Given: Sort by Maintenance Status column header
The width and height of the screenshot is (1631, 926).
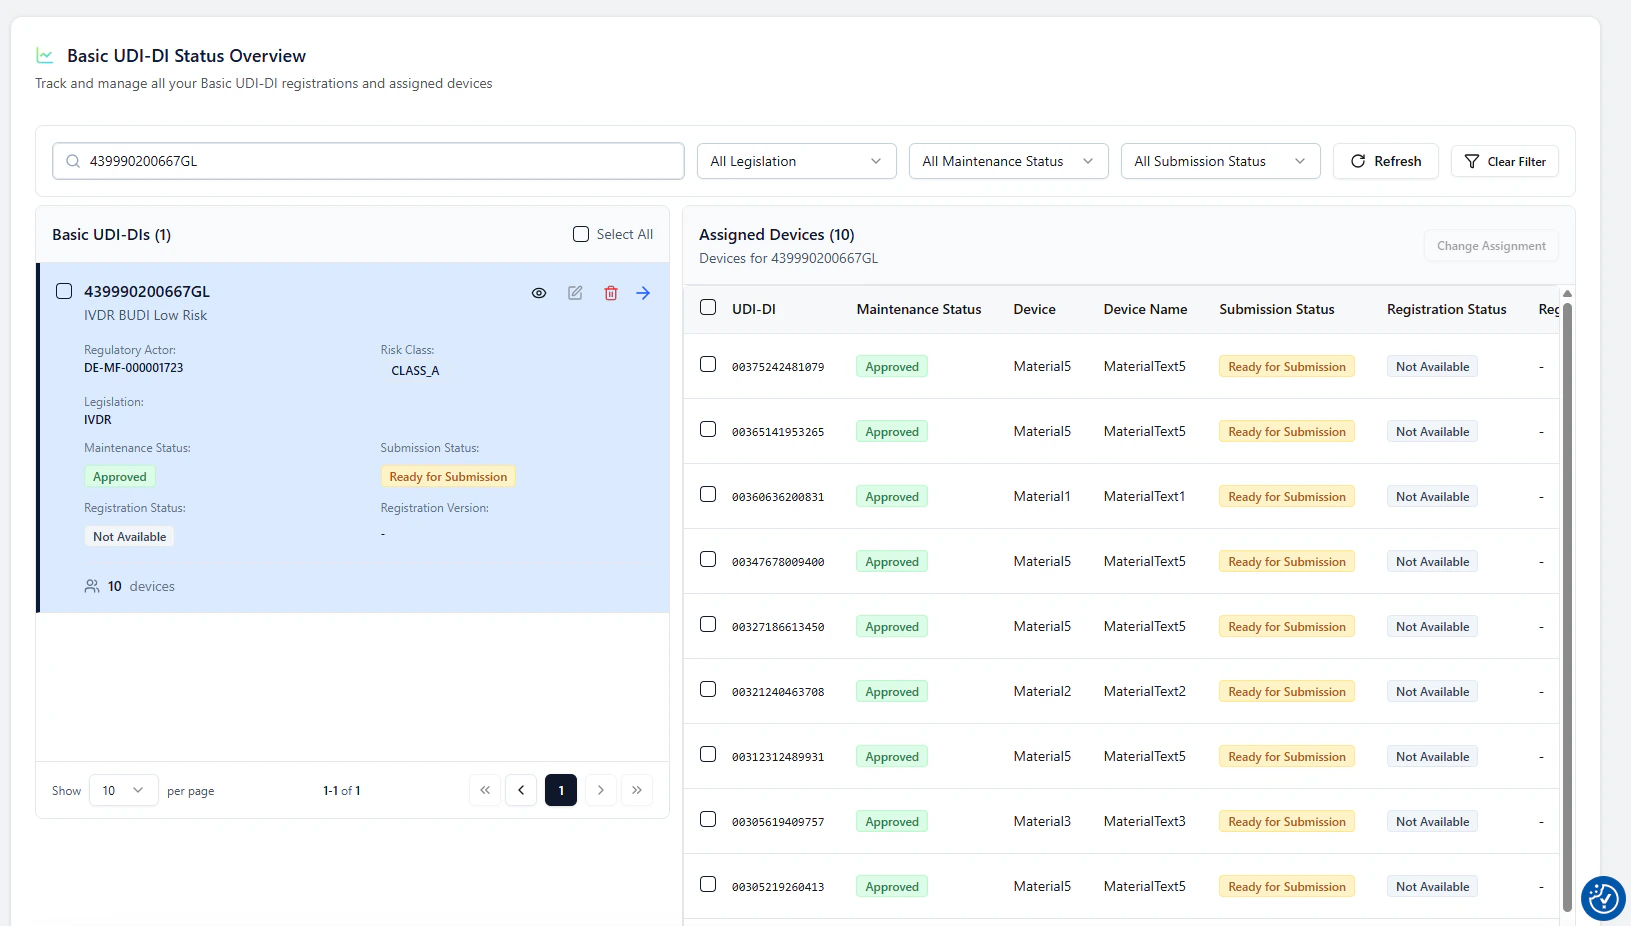Looking at the screenshot, I should pyautogui.click(x=919, y=309).
